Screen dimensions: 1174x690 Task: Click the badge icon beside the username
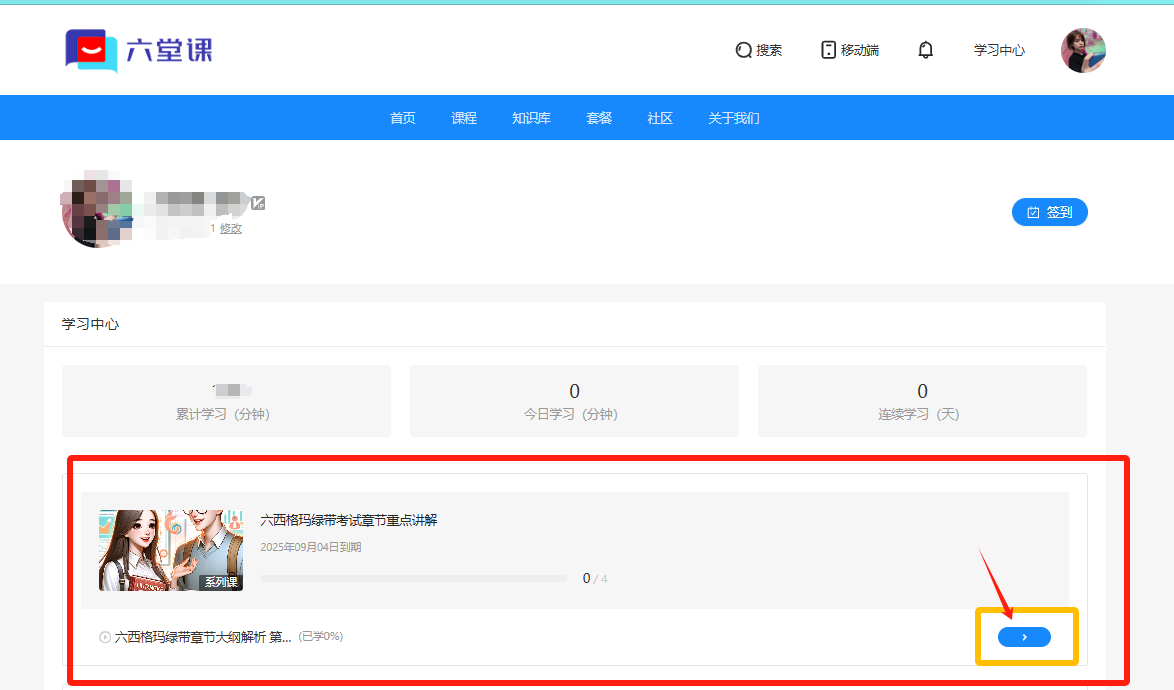[258, 203]
